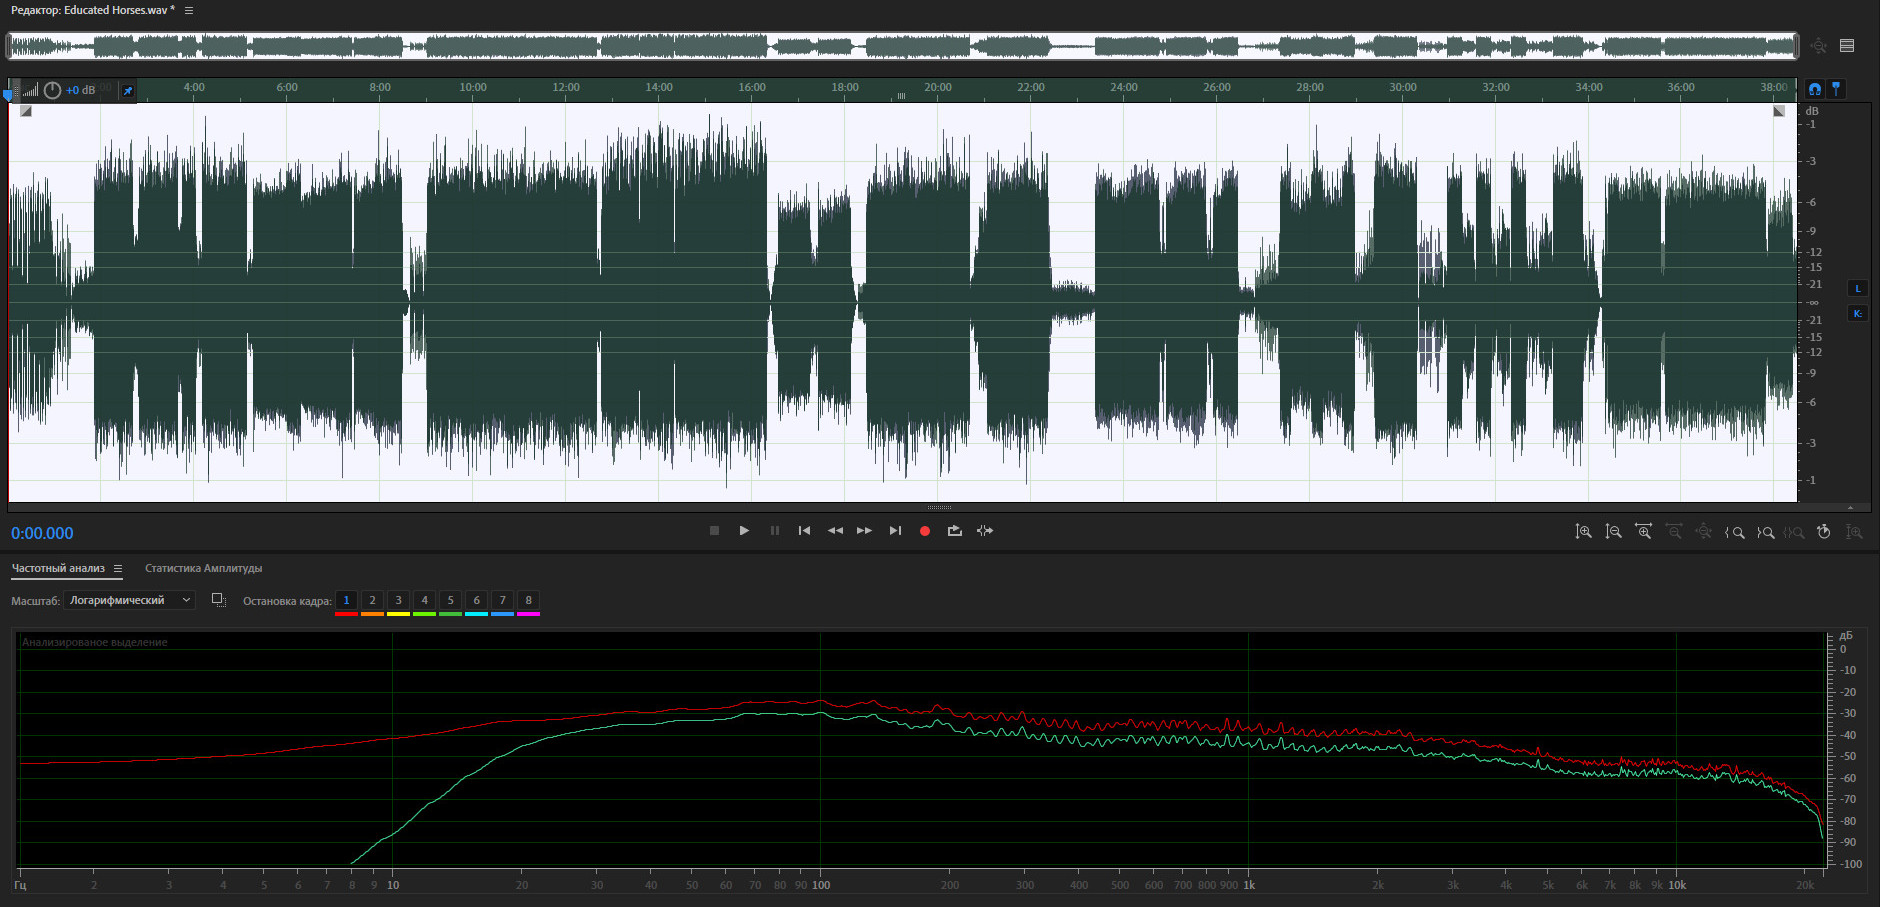Toggle the HUD pin icon
1880x907 pixels.
click(x=128, y=91)
